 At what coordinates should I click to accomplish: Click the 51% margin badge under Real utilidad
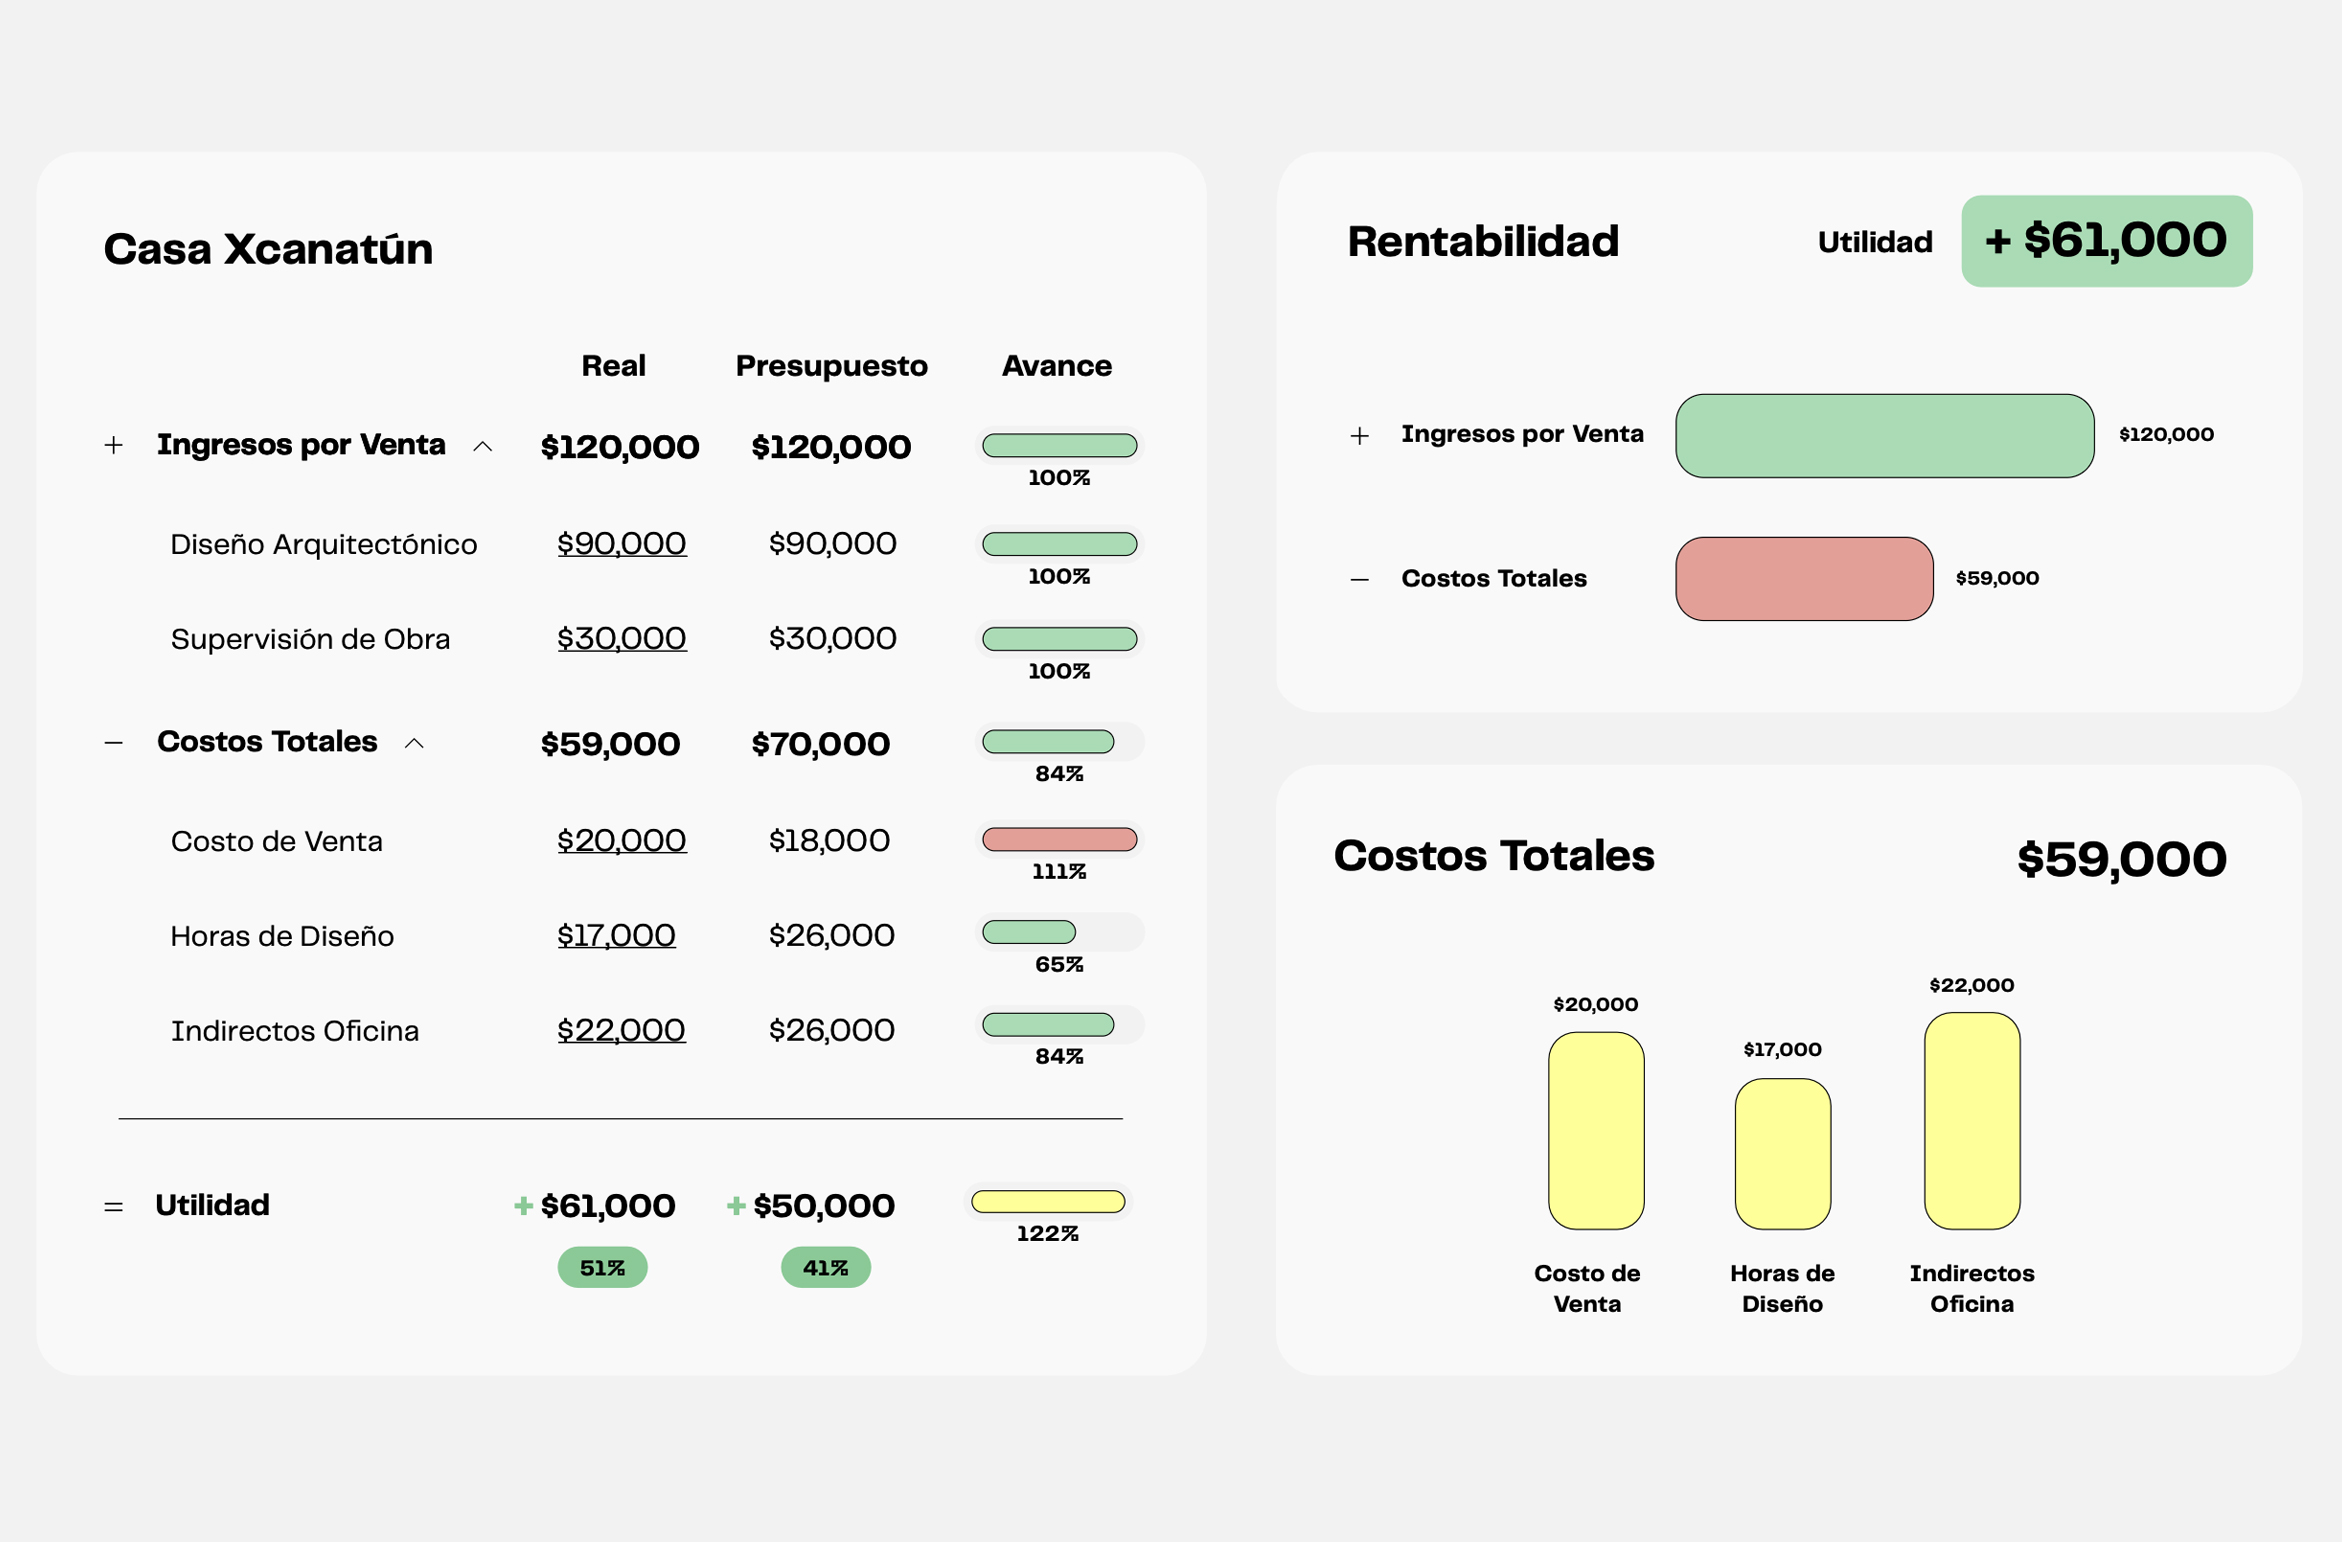[x=602, y=1268]
